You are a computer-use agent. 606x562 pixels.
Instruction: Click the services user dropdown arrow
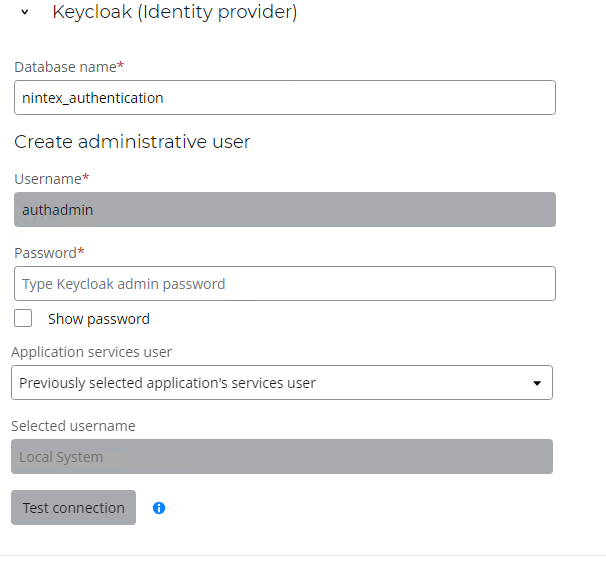(x=537, y=383)
